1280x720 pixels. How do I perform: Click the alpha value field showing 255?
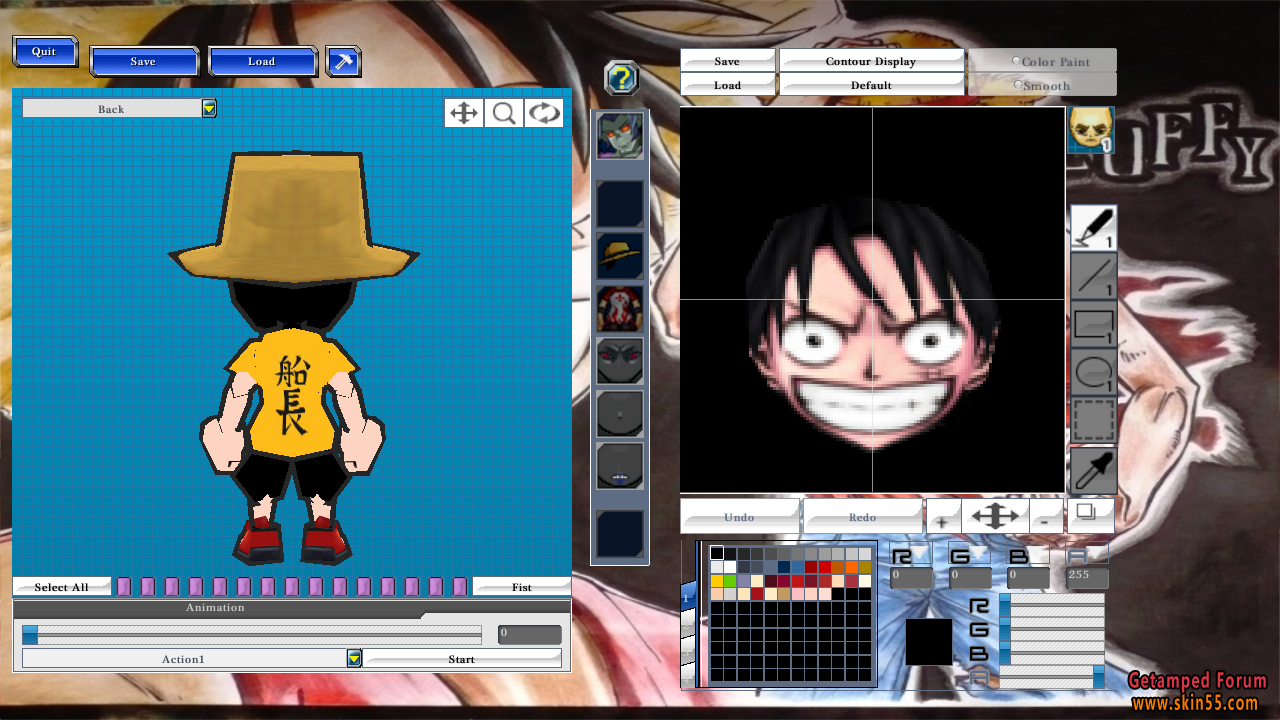click(x=1087, y=578)
